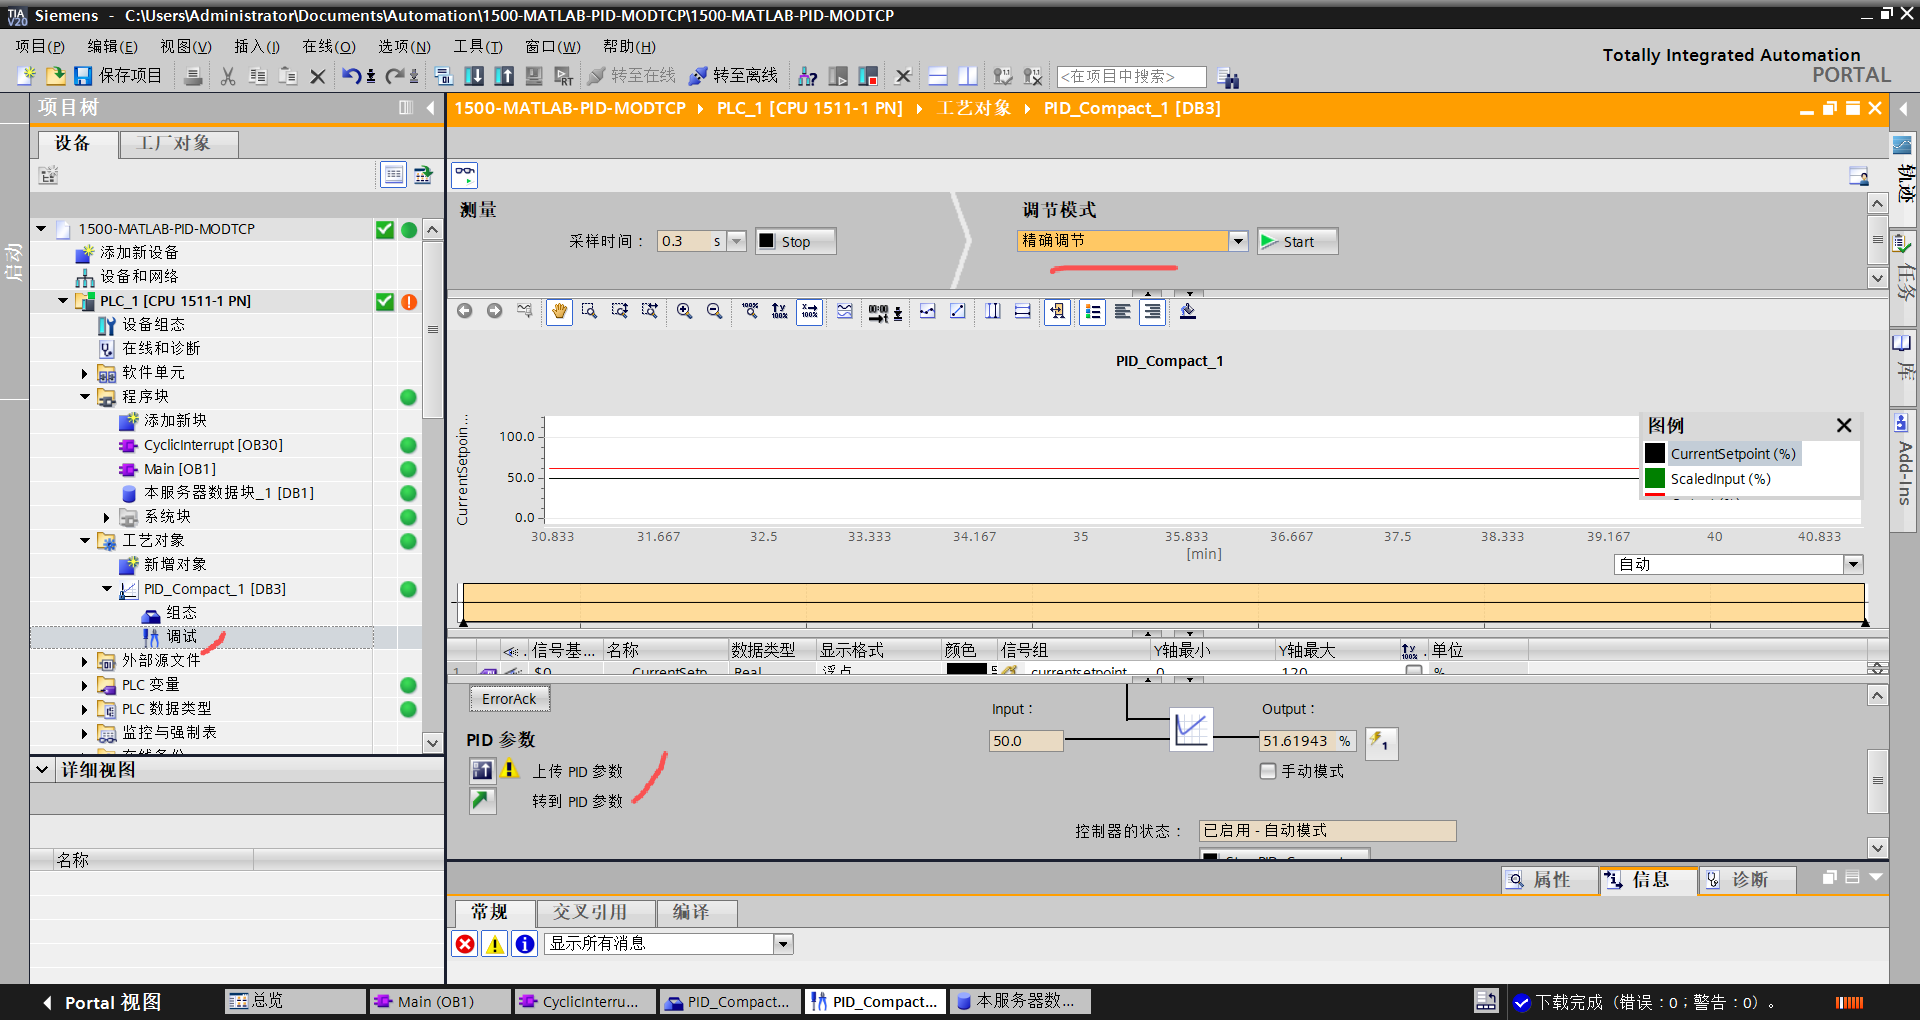This screenshot has width=1920, height=1020.
Task: Collapse the PLC_1 [CPU 1511-1 PN] node
Action: tap(62, 301)
